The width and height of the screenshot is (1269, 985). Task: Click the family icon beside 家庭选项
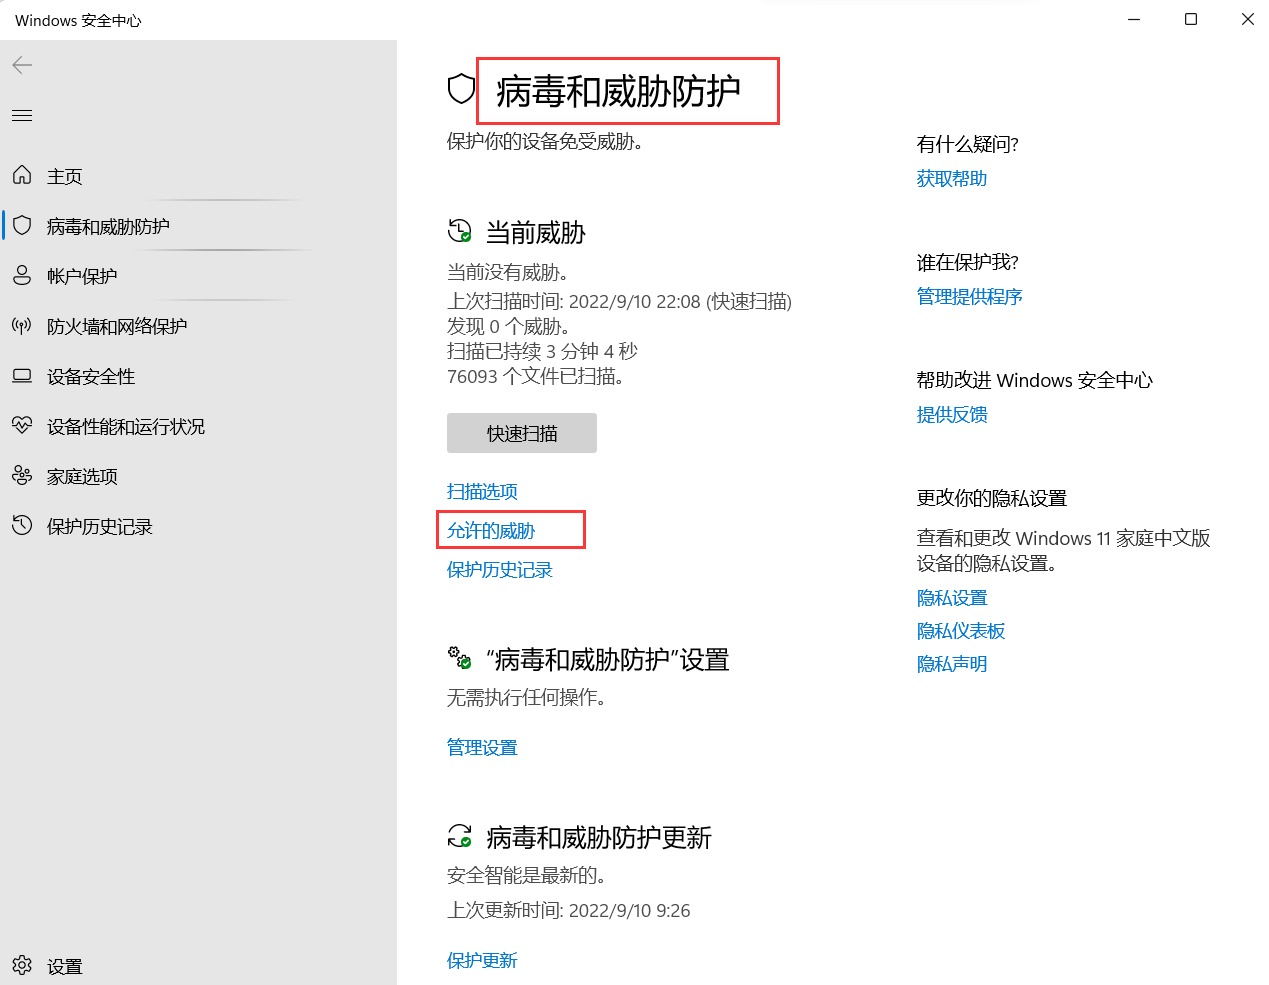[x=22, y=476]
